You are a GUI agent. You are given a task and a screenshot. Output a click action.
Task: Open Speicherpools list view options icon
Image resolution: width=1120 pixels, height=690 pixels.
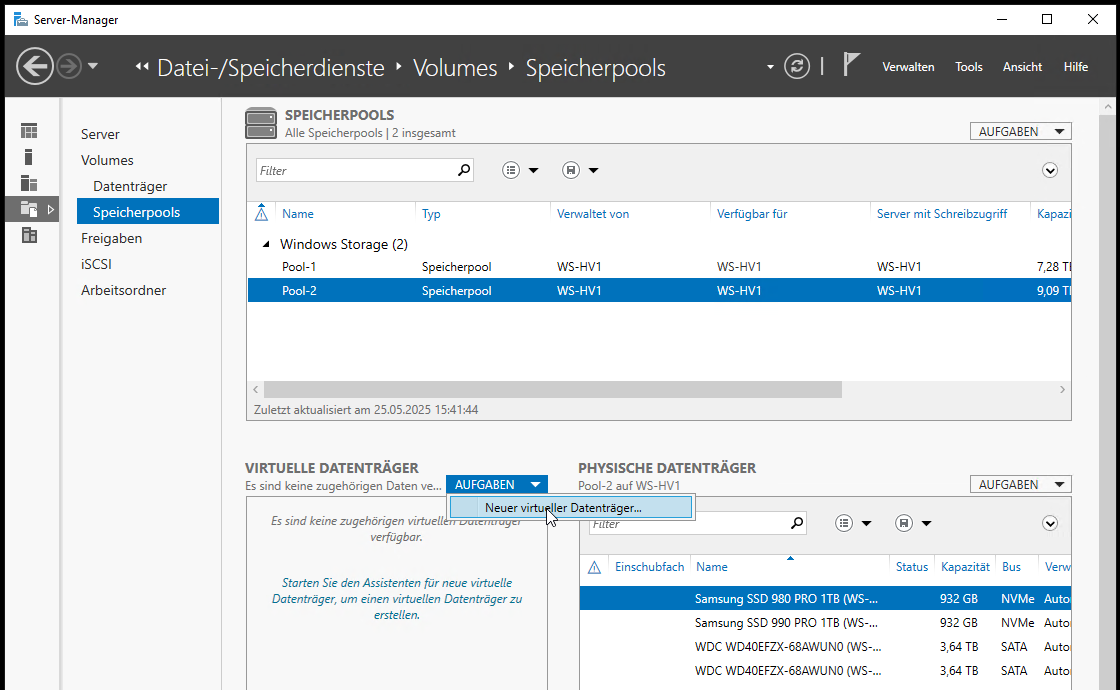pyautogui.click(x=510, y=170)
